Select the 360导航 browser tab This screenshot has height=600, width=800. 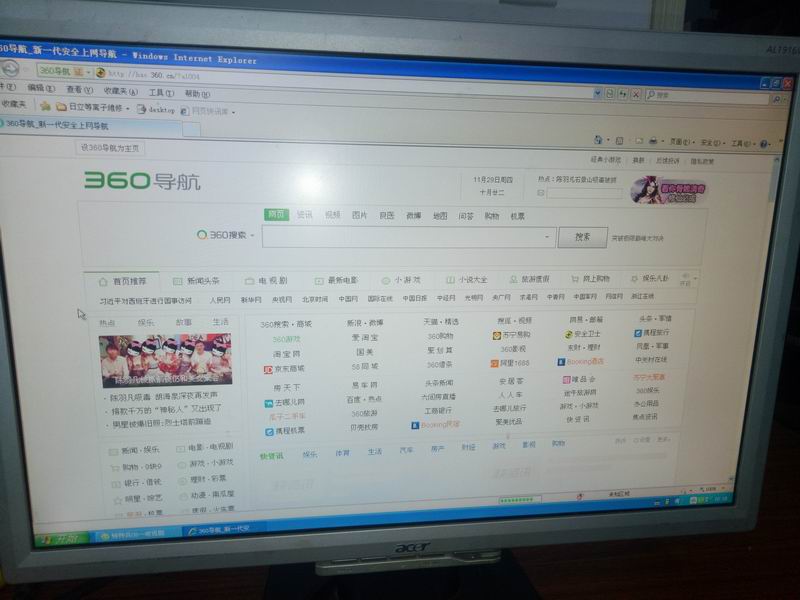tap(89, 125)
